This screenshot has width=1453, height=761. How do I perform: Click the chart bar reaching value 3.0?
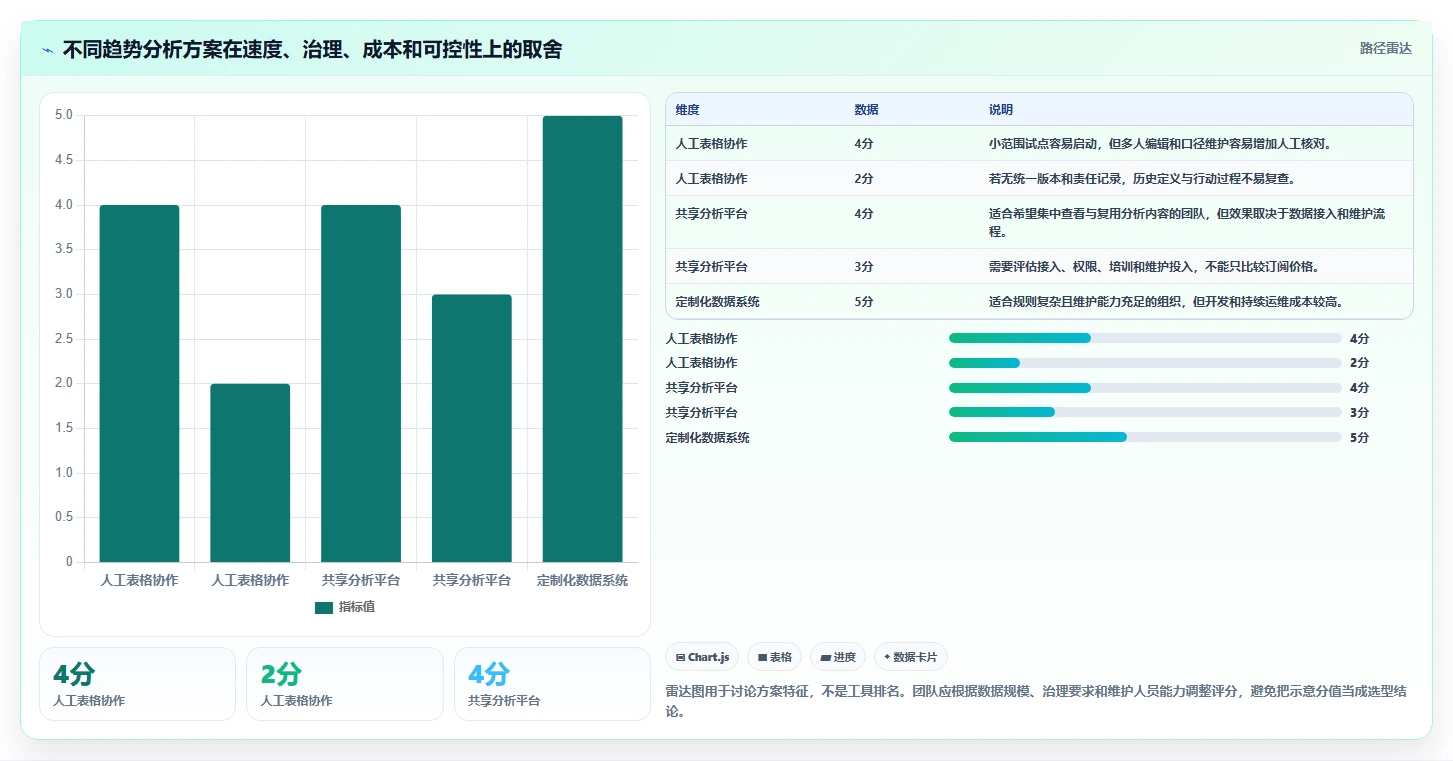(x=471, y=428)
